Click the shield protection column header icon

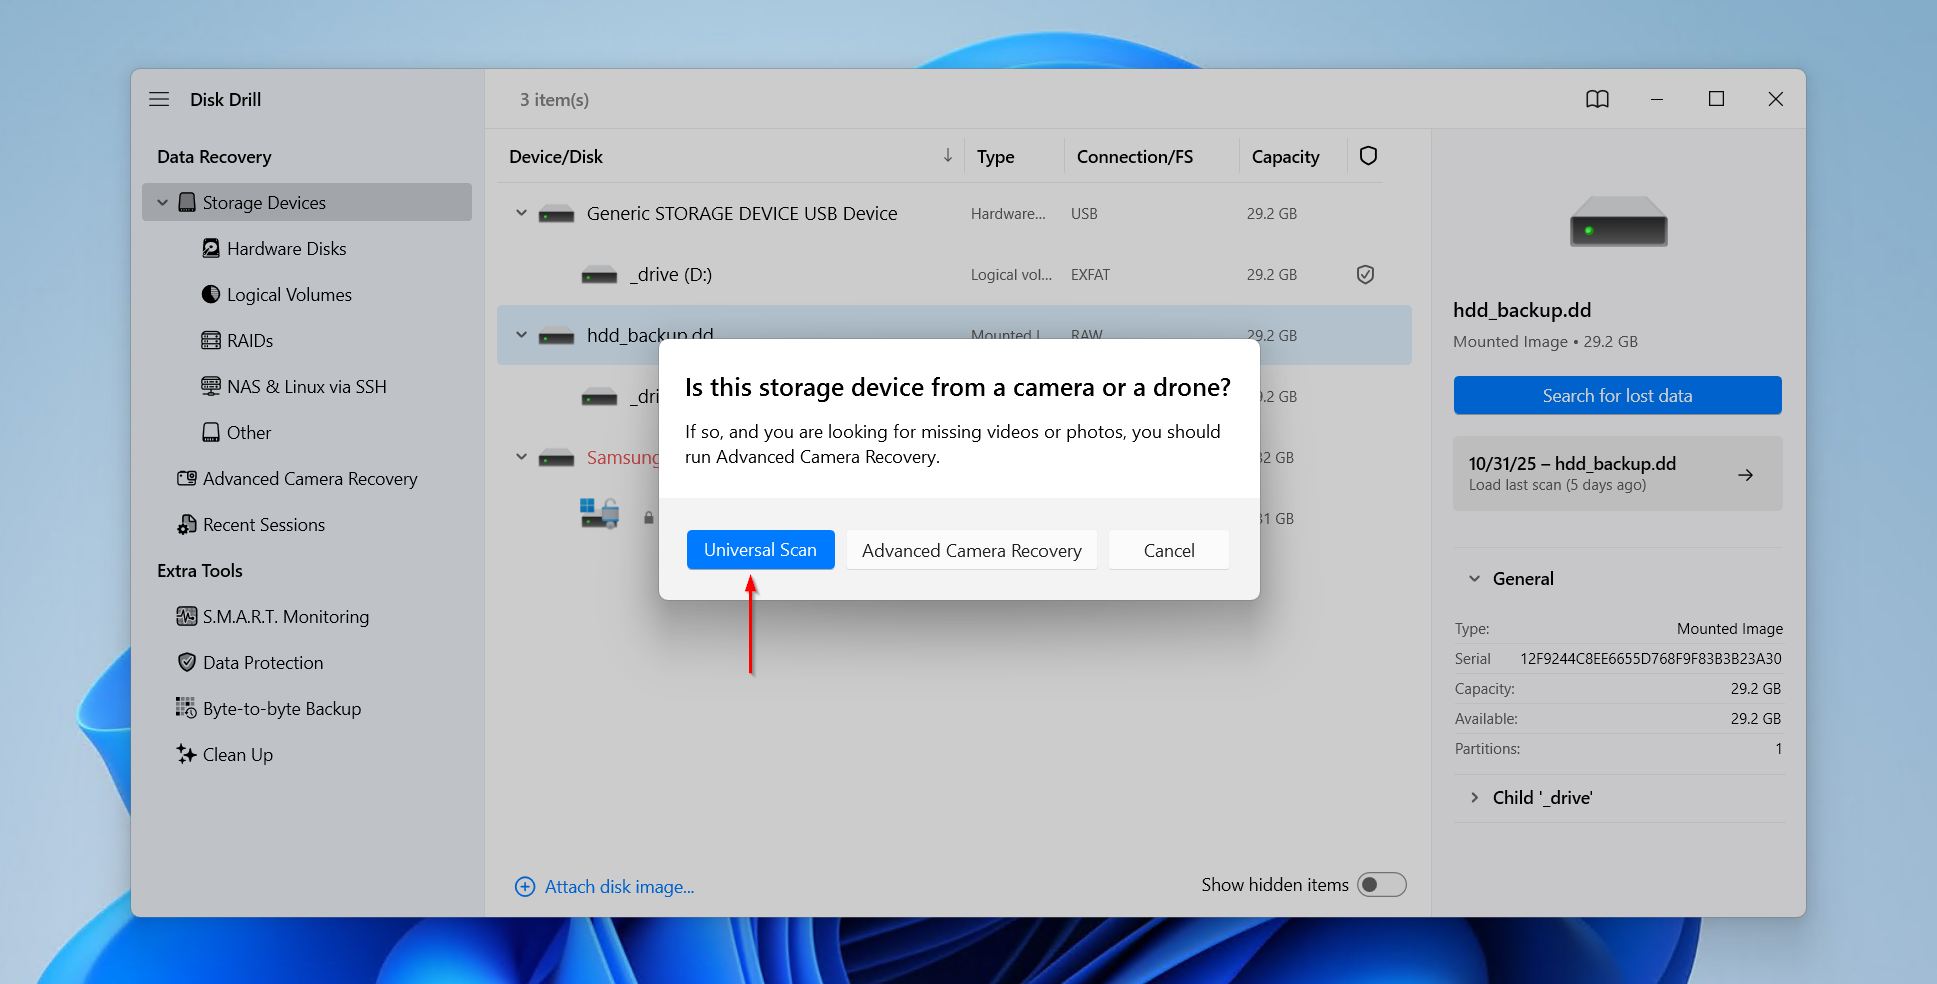click(1368, 156)
